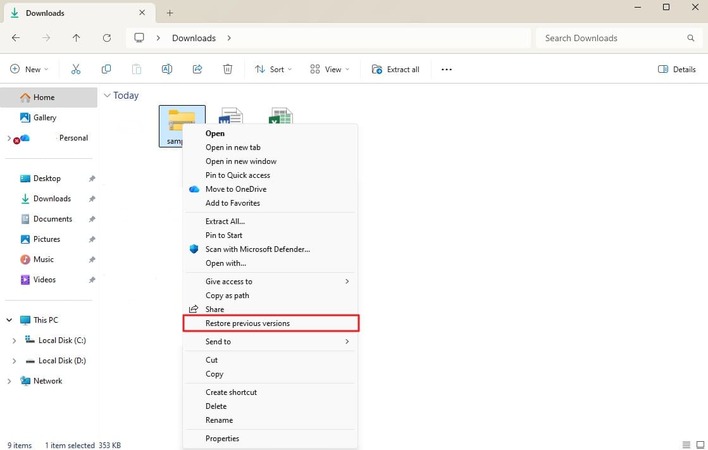Choose Copy as path
708x450 pixels.
pos(270,295)
